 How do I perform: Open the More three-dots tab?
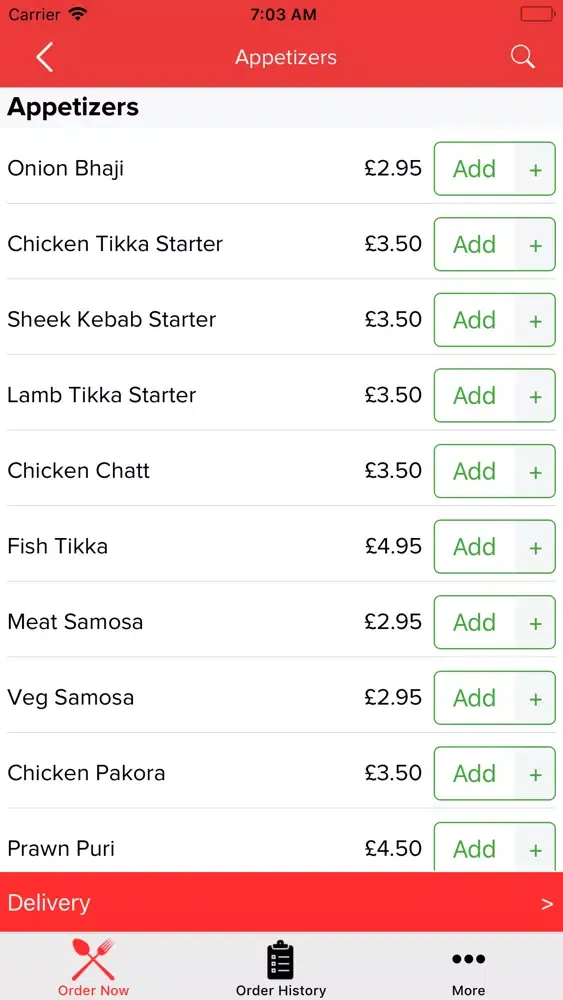pyautogui.click(x=469, y=973)
